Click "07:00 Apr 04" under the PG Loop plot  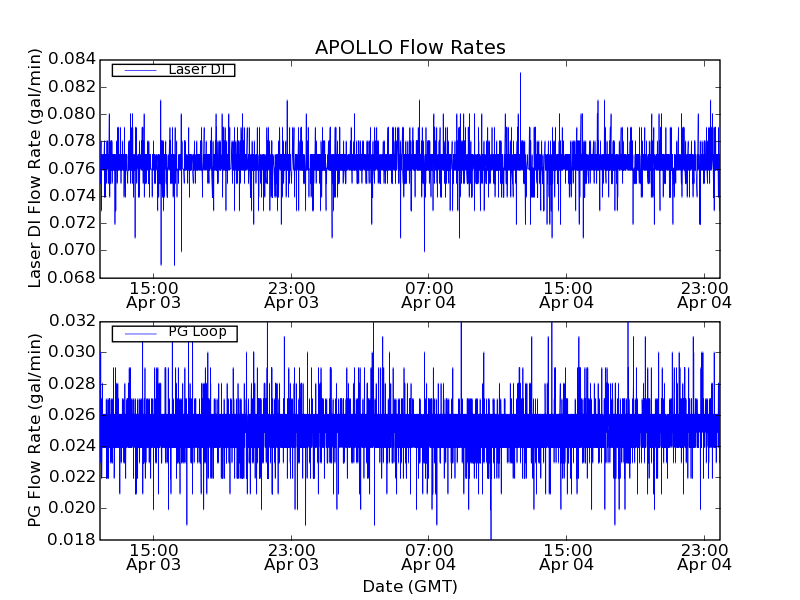point(429,558)
